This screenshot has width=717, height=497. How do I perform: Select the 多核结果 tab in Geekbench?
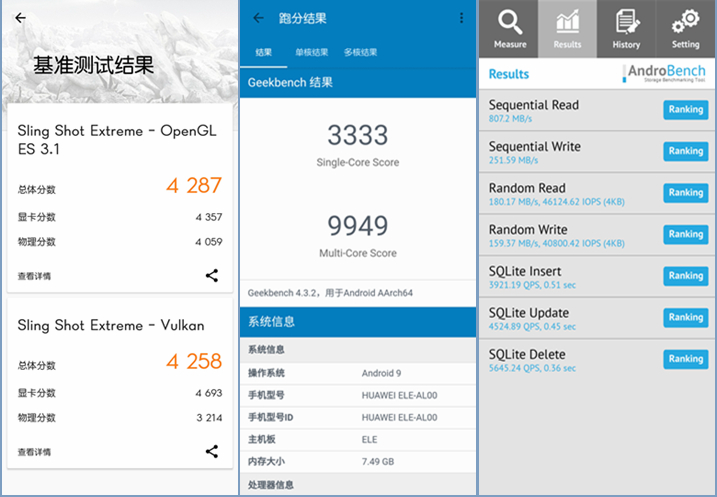tap(360, 52)
